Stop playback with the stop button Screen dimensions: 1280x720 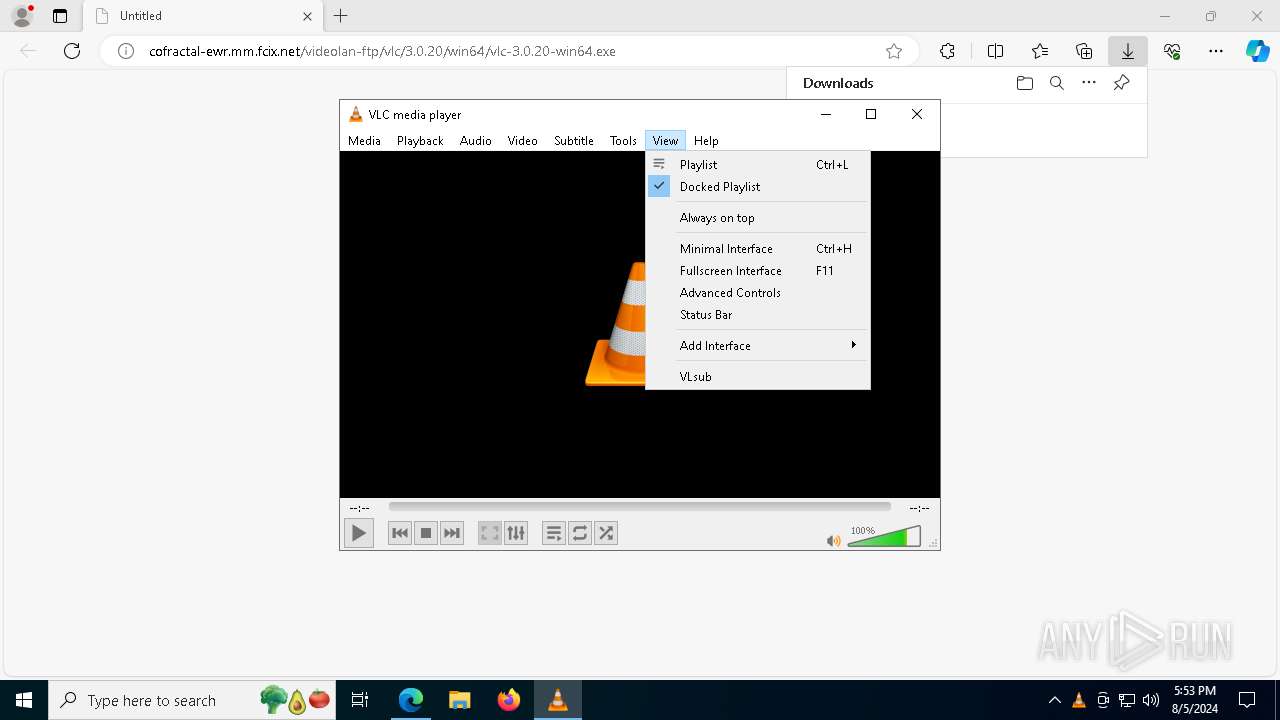tap(425, 534)
